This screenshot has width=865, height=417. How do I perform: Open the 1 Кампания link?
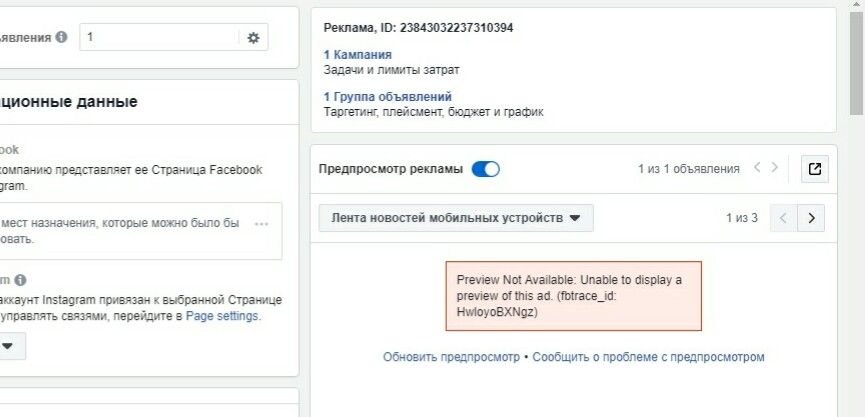coord(357,55)
